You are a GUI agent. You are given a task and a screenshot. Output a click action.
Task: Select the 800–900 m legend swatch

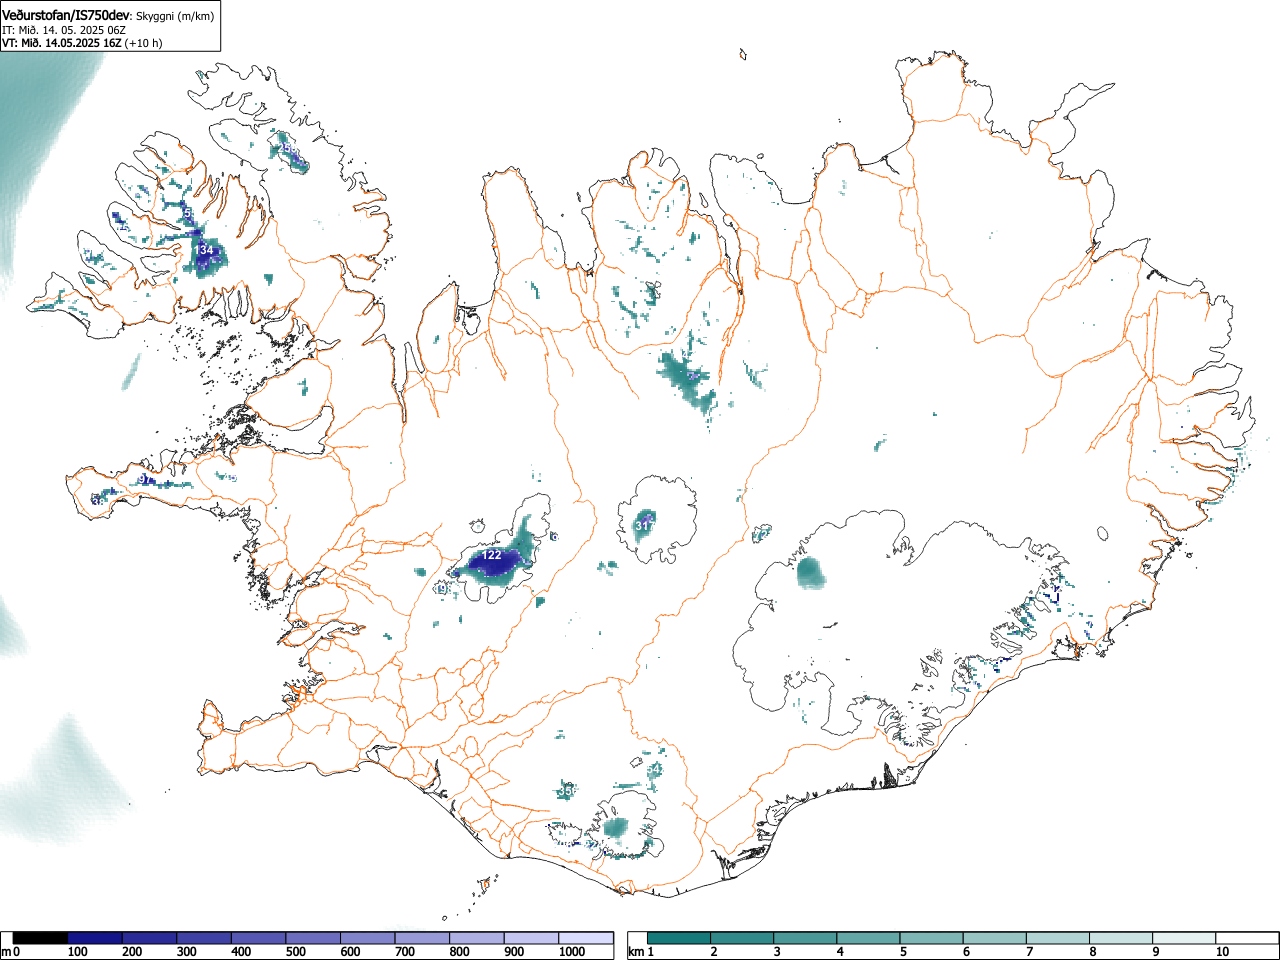(x=477, y=938)
